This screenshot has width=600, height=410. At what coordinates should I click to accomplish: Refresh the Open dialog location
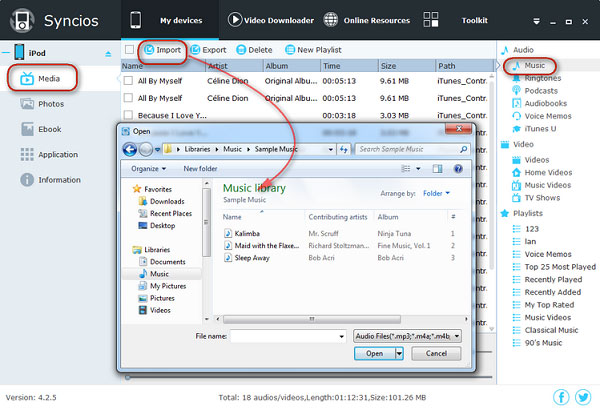click(344, 149)
